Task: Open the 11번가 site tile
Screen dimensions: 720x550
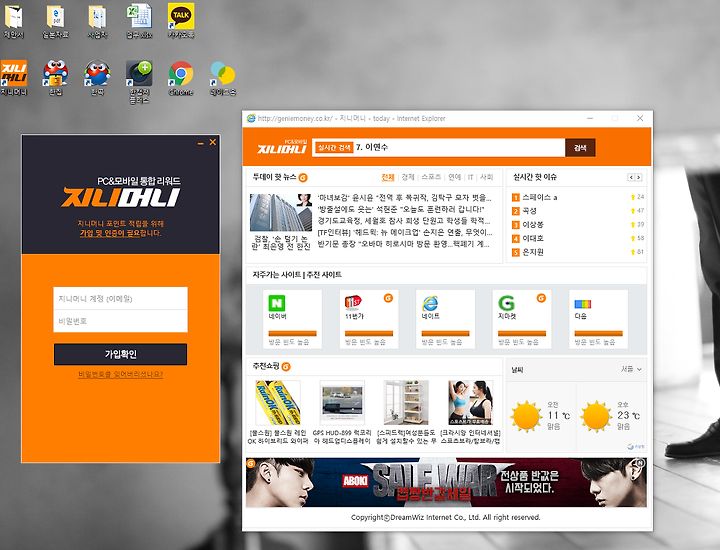Action: (x=369, y=319)
